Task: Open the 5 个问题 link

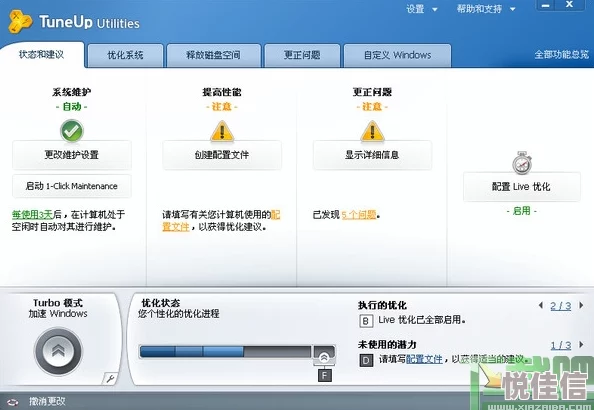Action: [359, 215]
